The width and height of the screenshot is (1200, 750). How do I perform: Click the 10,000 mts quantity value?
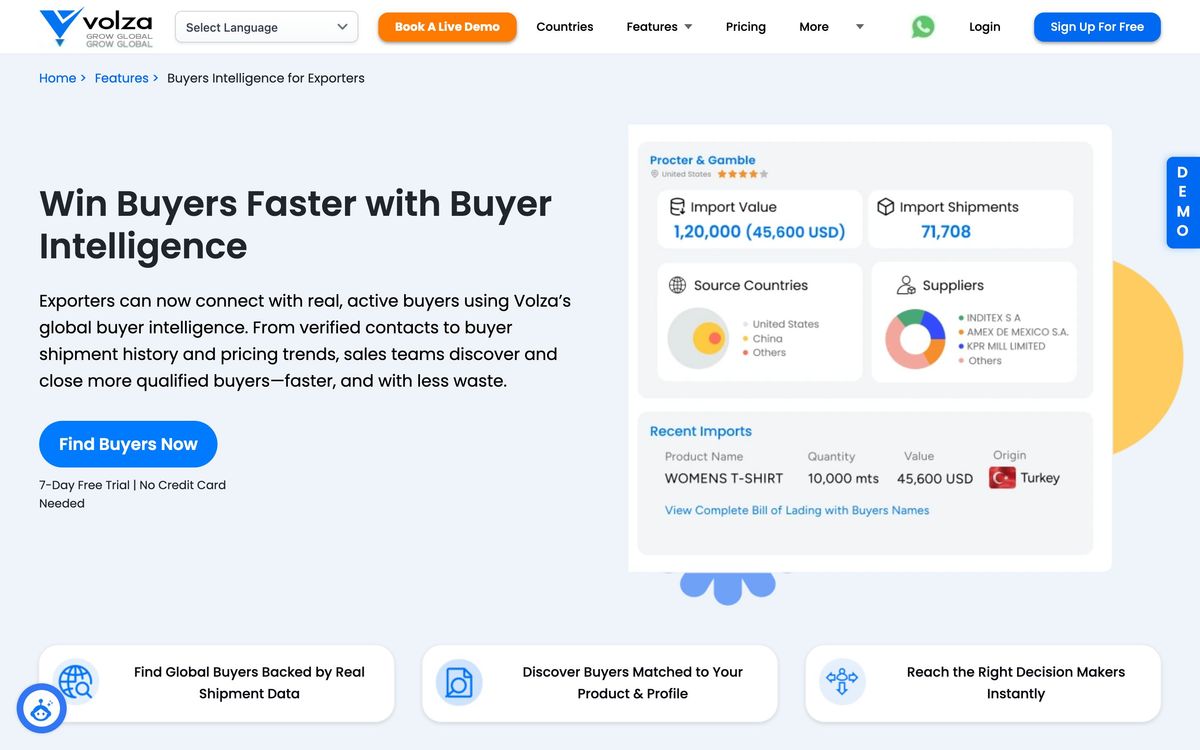tap(843, 478)
